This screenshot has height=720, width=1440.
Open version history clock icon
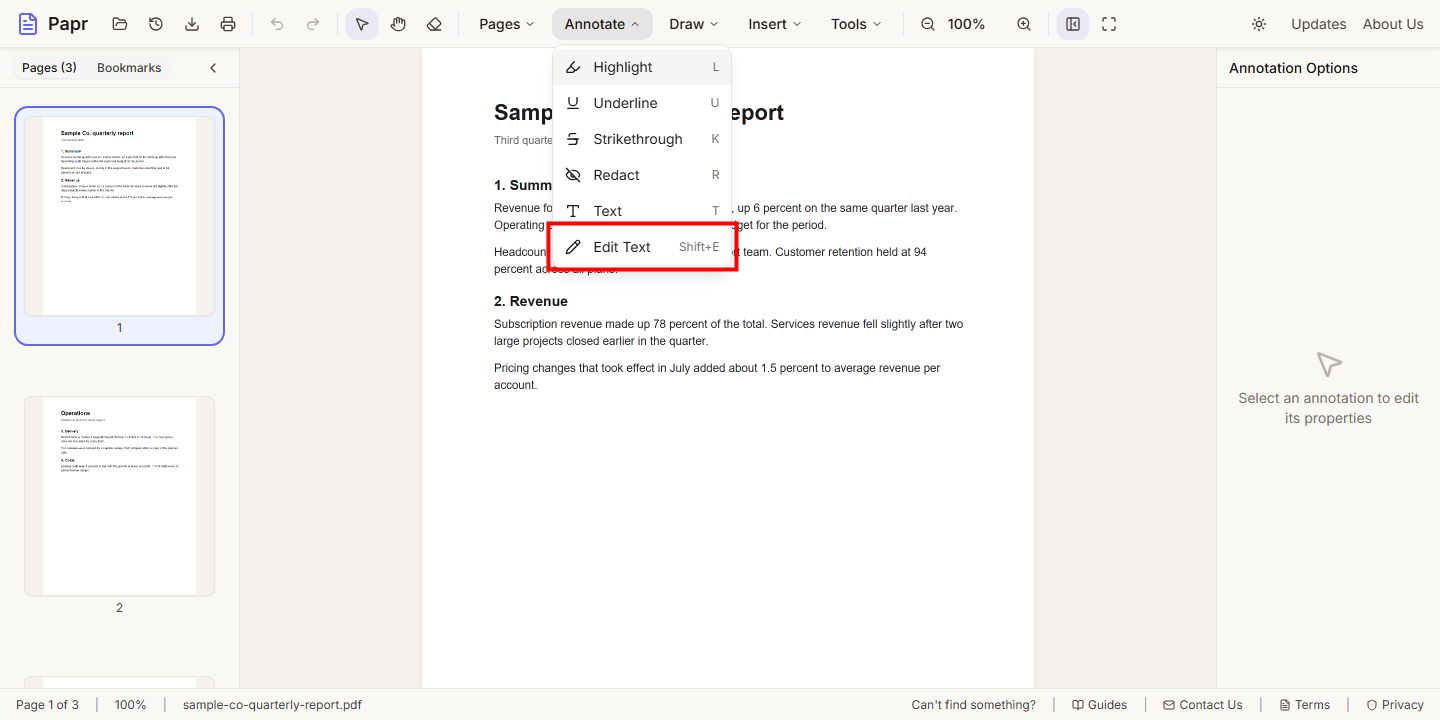tap(156, 24)
